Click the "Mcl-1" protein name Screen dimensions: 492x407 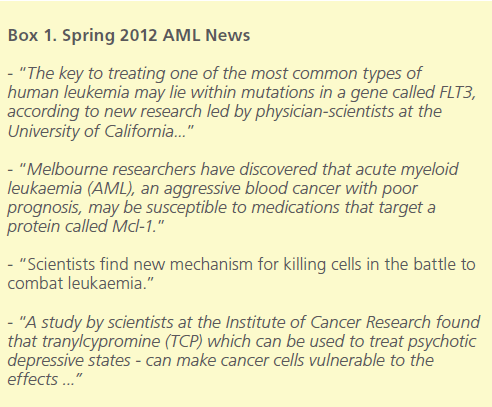134,226
